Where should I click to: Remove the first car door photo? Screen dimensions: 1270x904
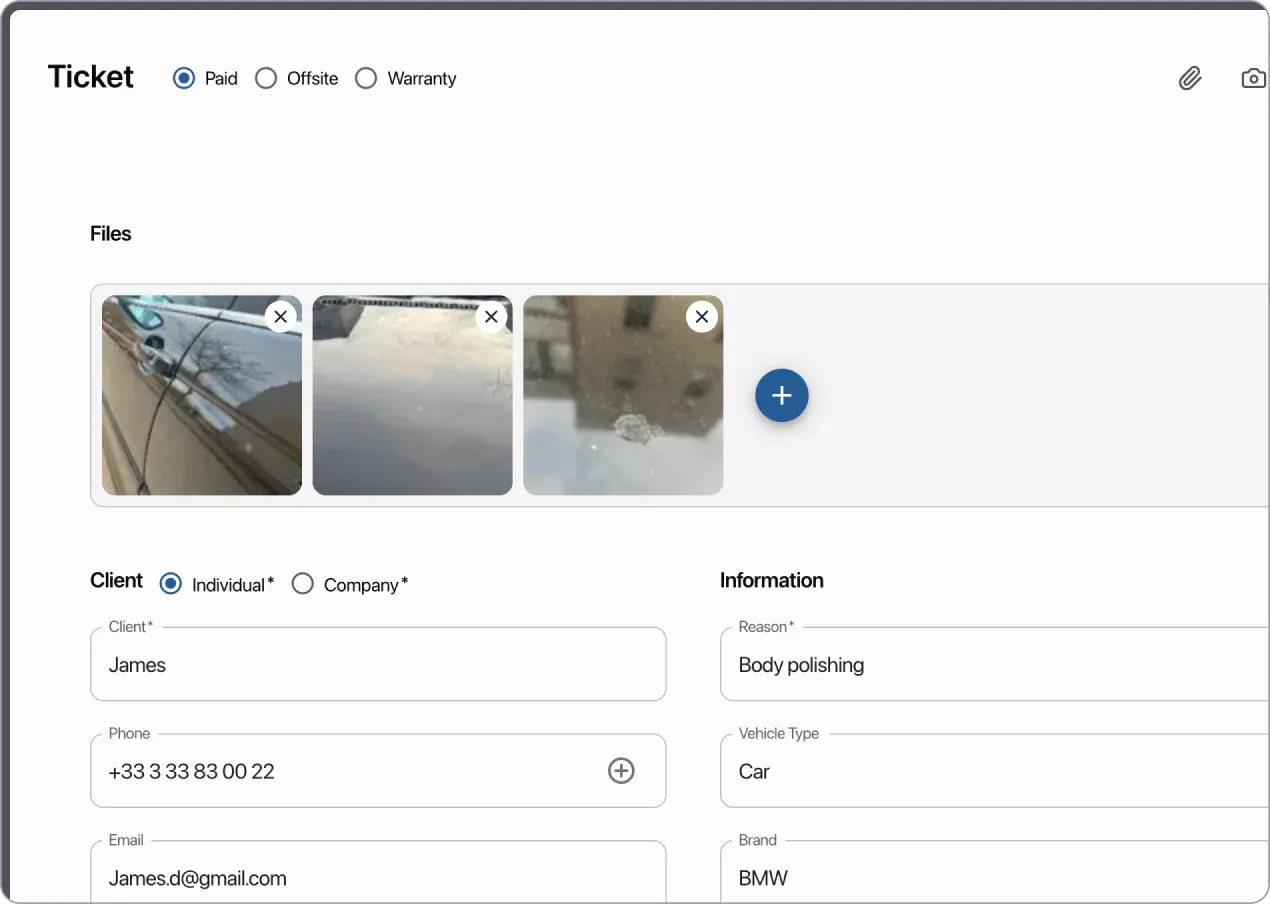(280, 316)
